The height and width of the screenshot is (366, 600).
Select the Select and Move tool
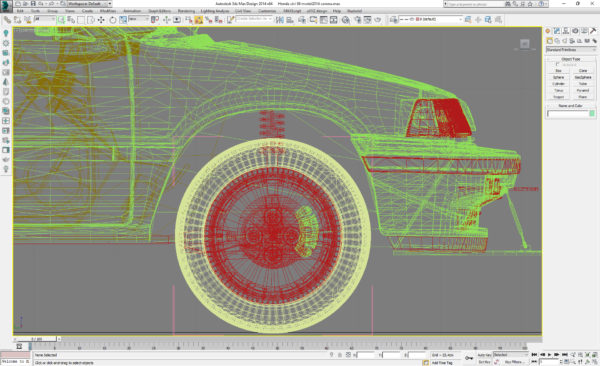tap(101, 20)
